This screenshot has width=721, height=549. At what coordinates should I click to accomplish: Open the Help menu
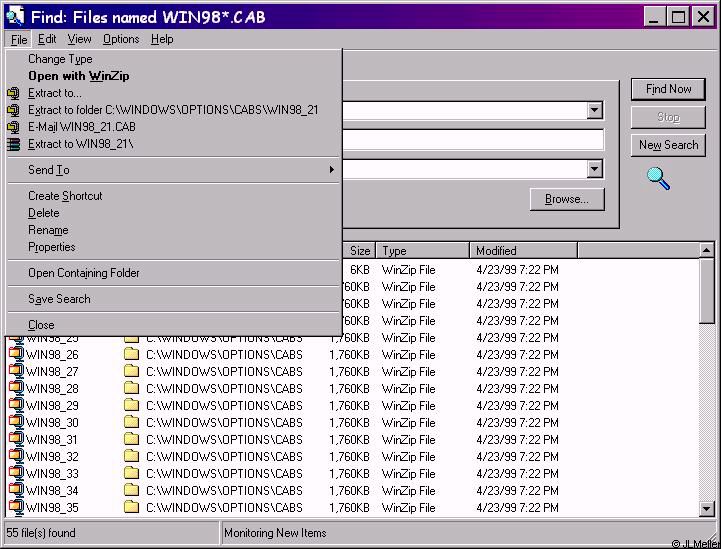pyautogui.click(x=162, y=40)
